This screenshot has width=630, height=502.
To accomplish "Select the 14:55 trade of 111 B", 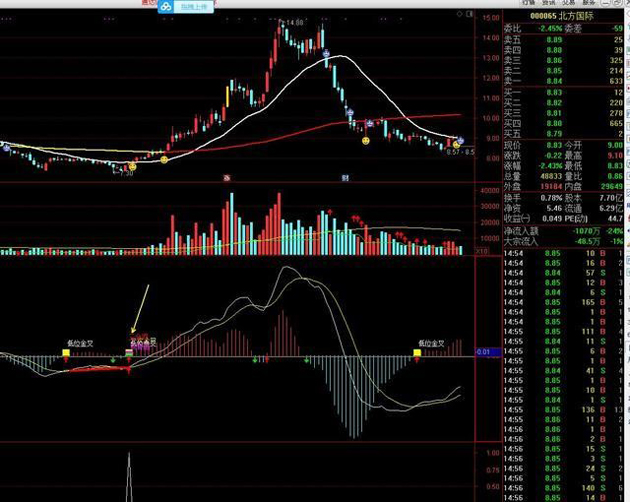I will [563, 332].
